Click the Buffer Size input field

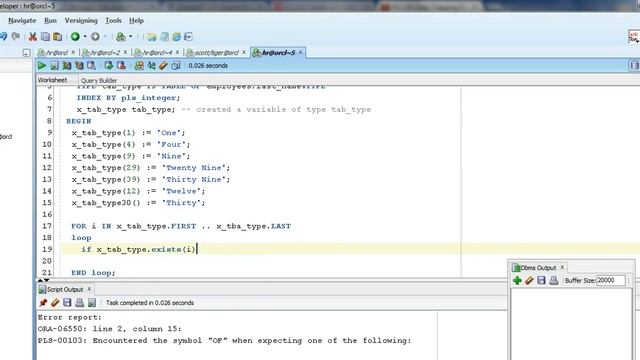coord(611,280)
